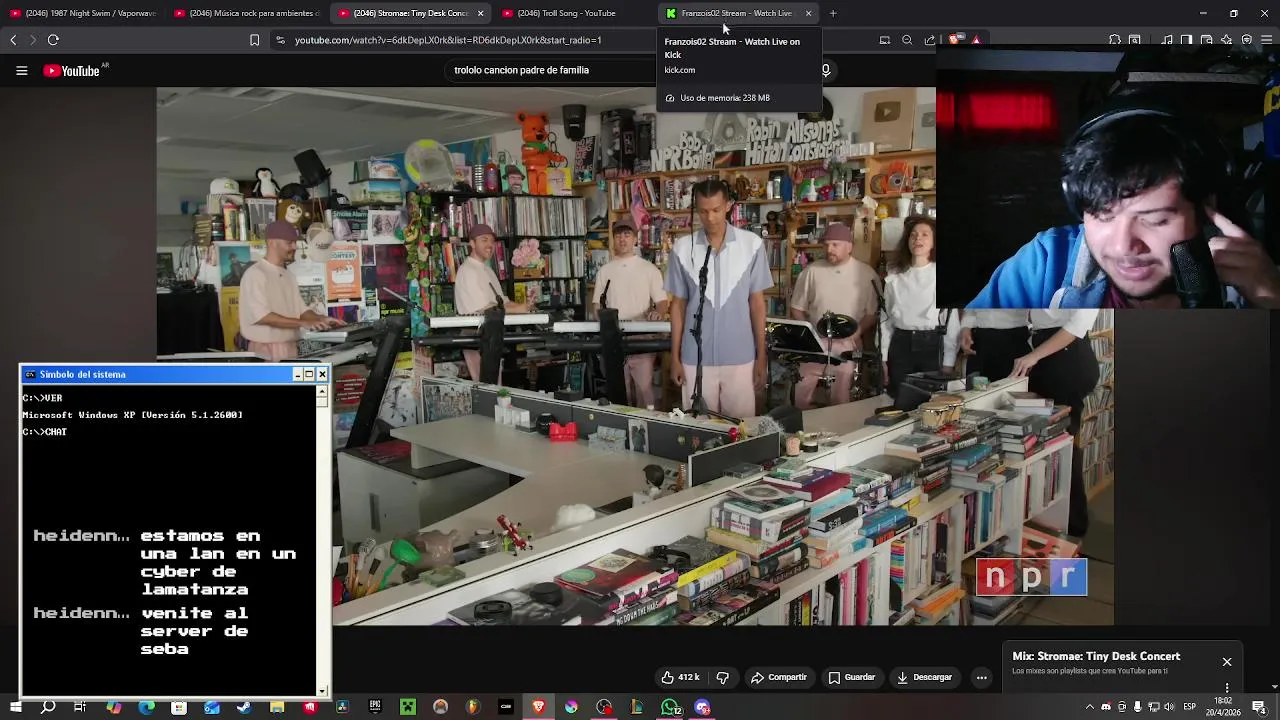The image size is (1280, 720).
Task: Open Minecraft creeper icon in taskbar
Action: coord(408,708)
